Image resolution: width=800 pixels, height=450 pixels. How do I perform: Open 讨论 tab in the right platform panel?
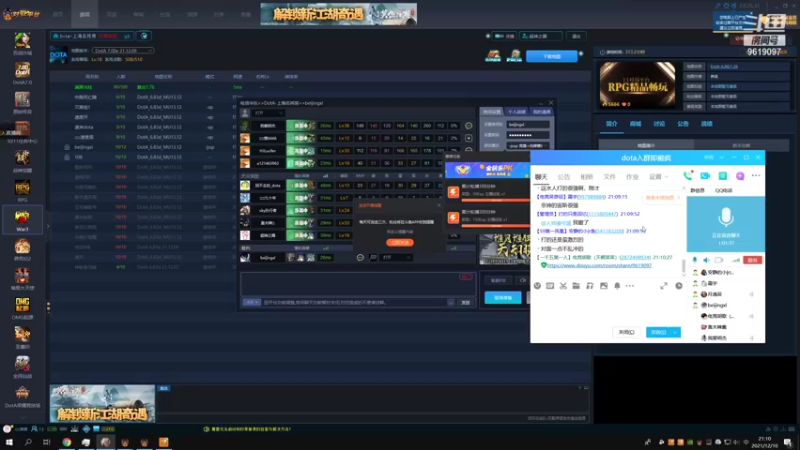659,124
